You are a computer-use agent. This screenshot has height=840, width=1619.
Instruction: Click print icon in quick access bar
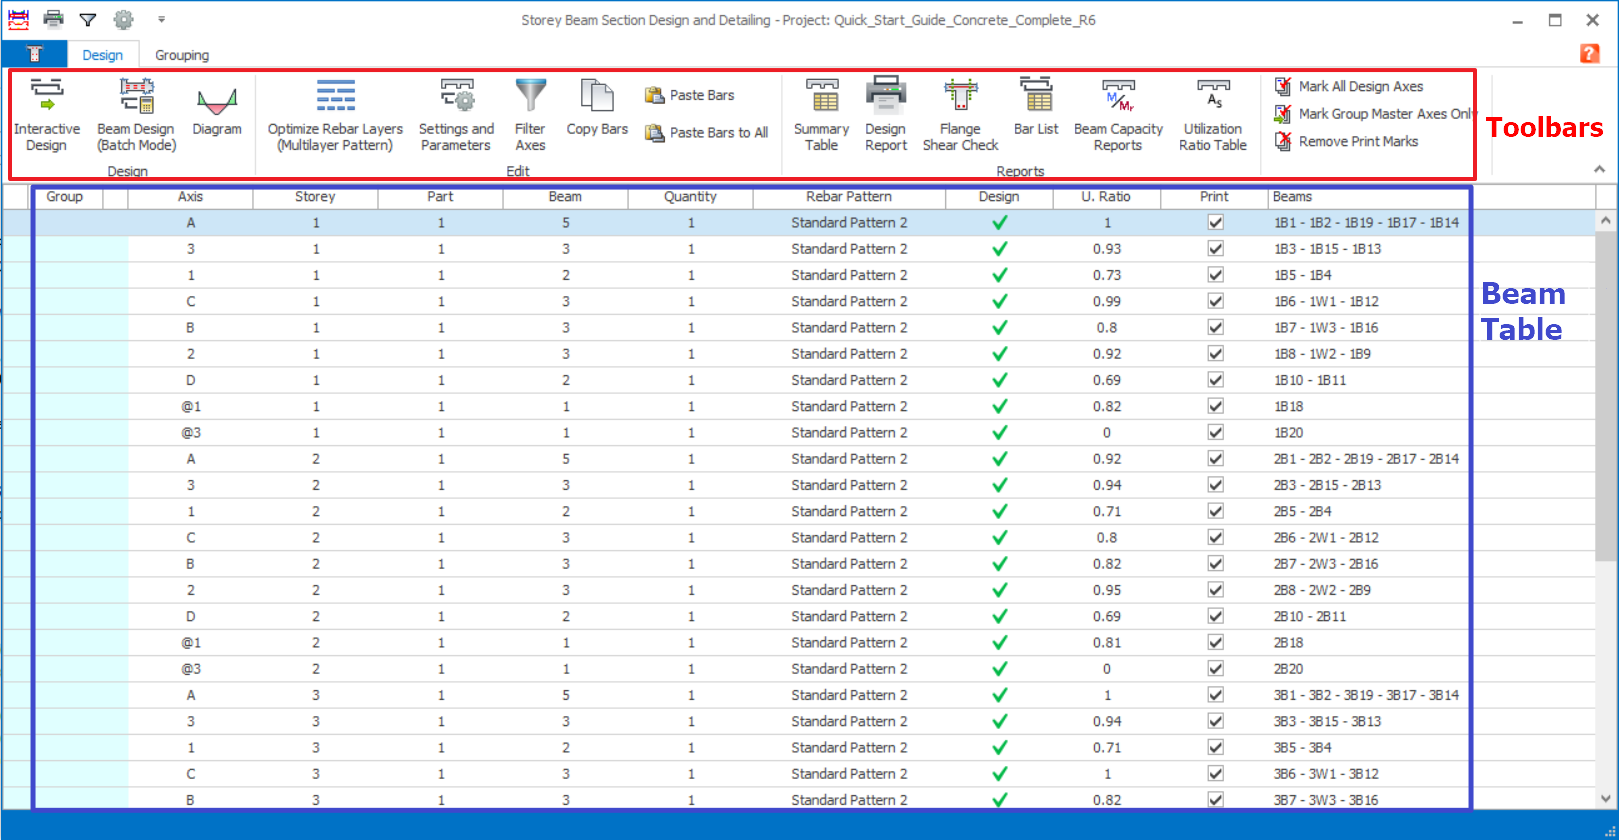[x=53, y=19]
